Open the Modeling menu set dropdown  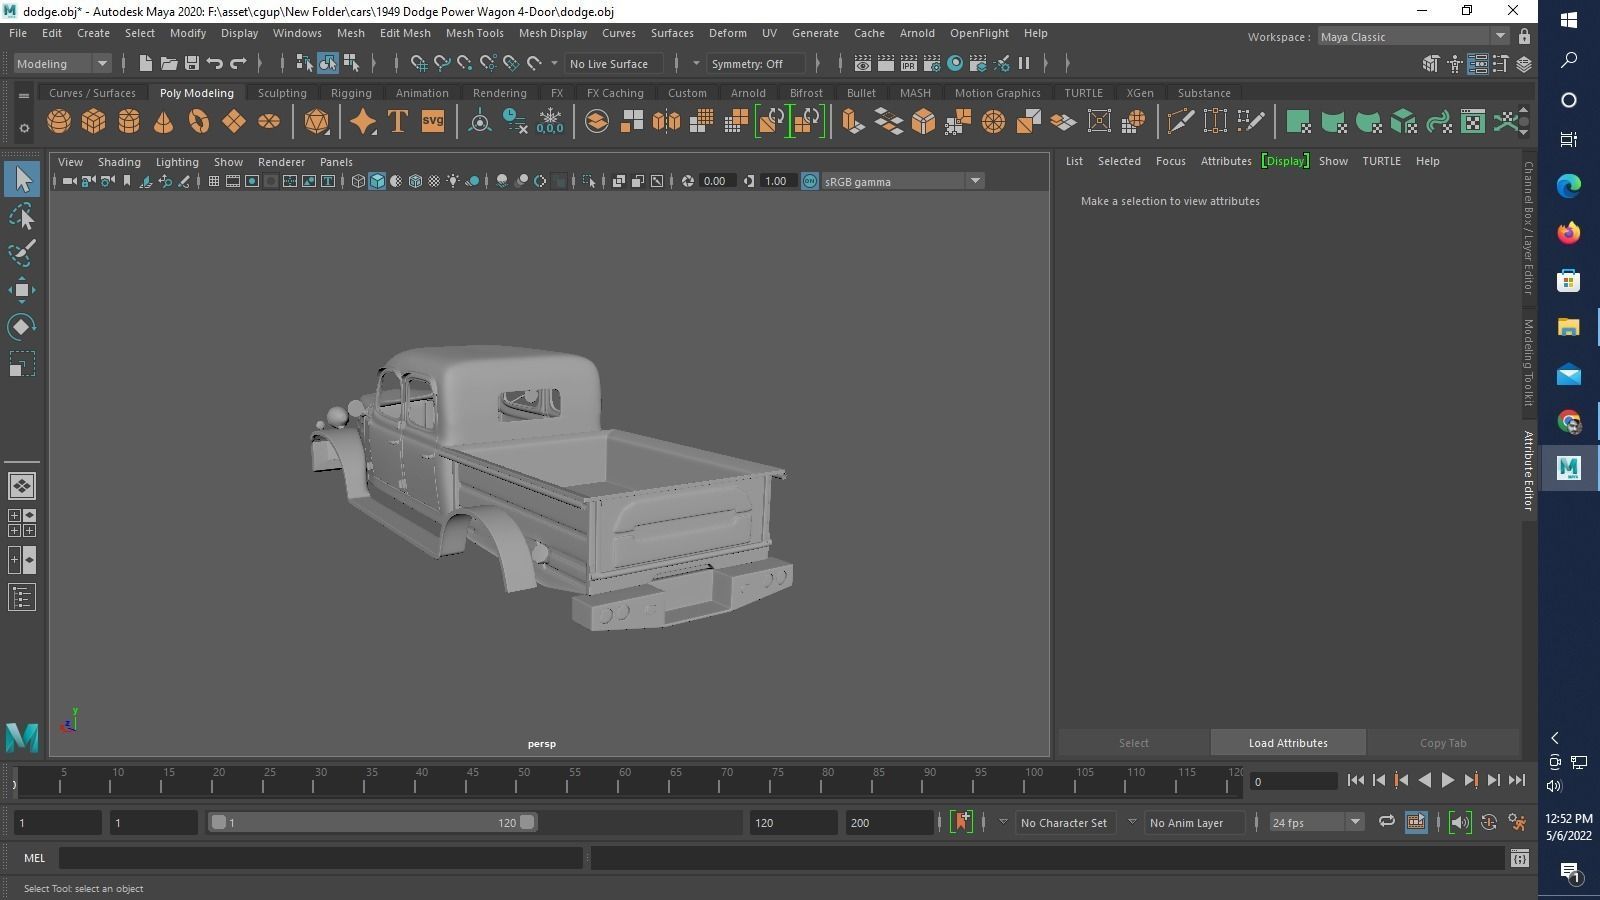62,64
